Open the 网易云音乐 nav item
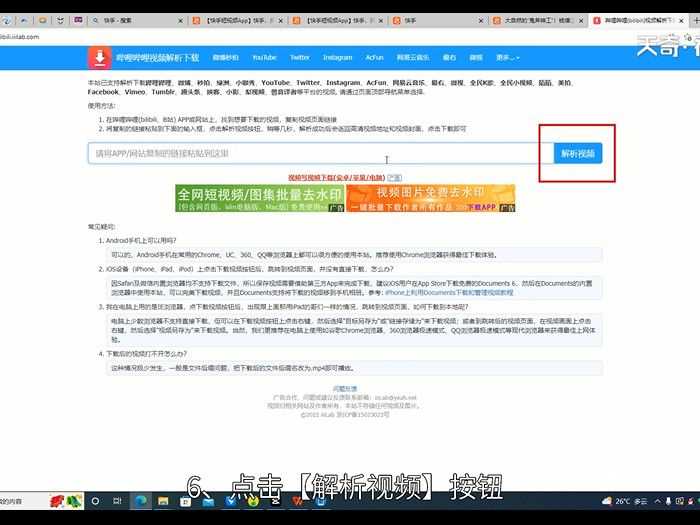Viewport: 700px width, 525px height. pyautogui.click(x=412, y=58)
